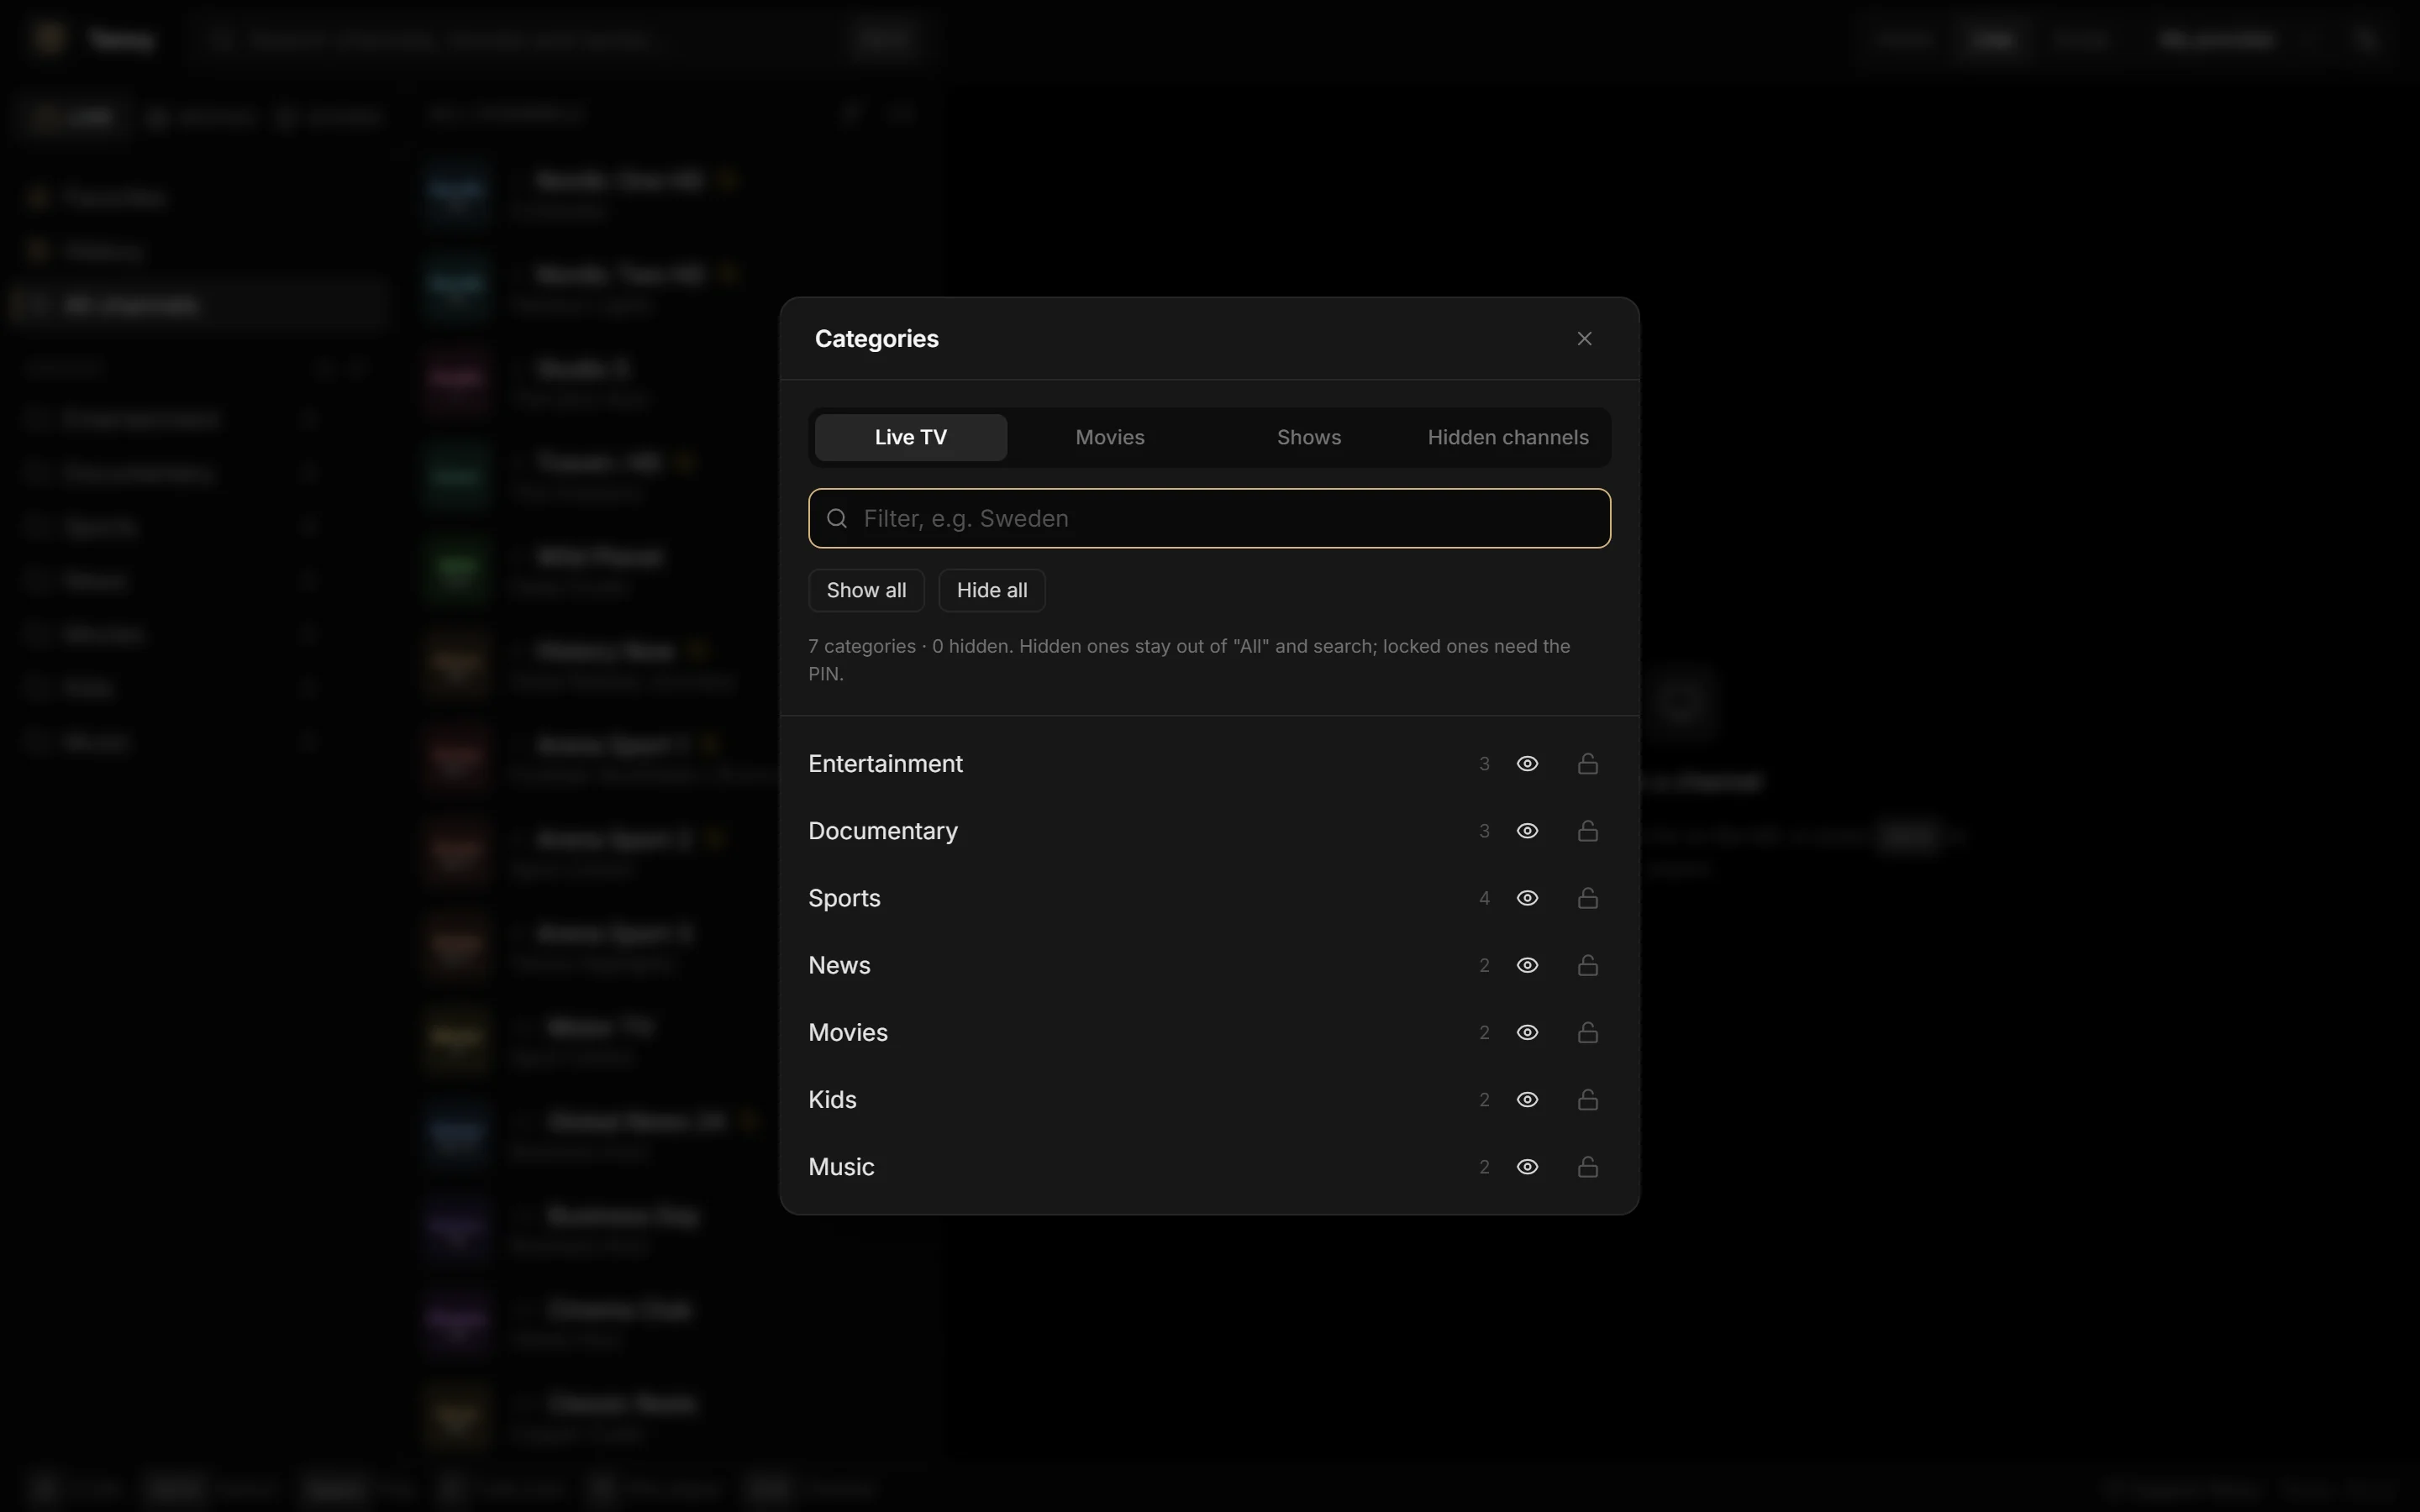Click the Sports padlock icon

click(x=1588, y=898)
